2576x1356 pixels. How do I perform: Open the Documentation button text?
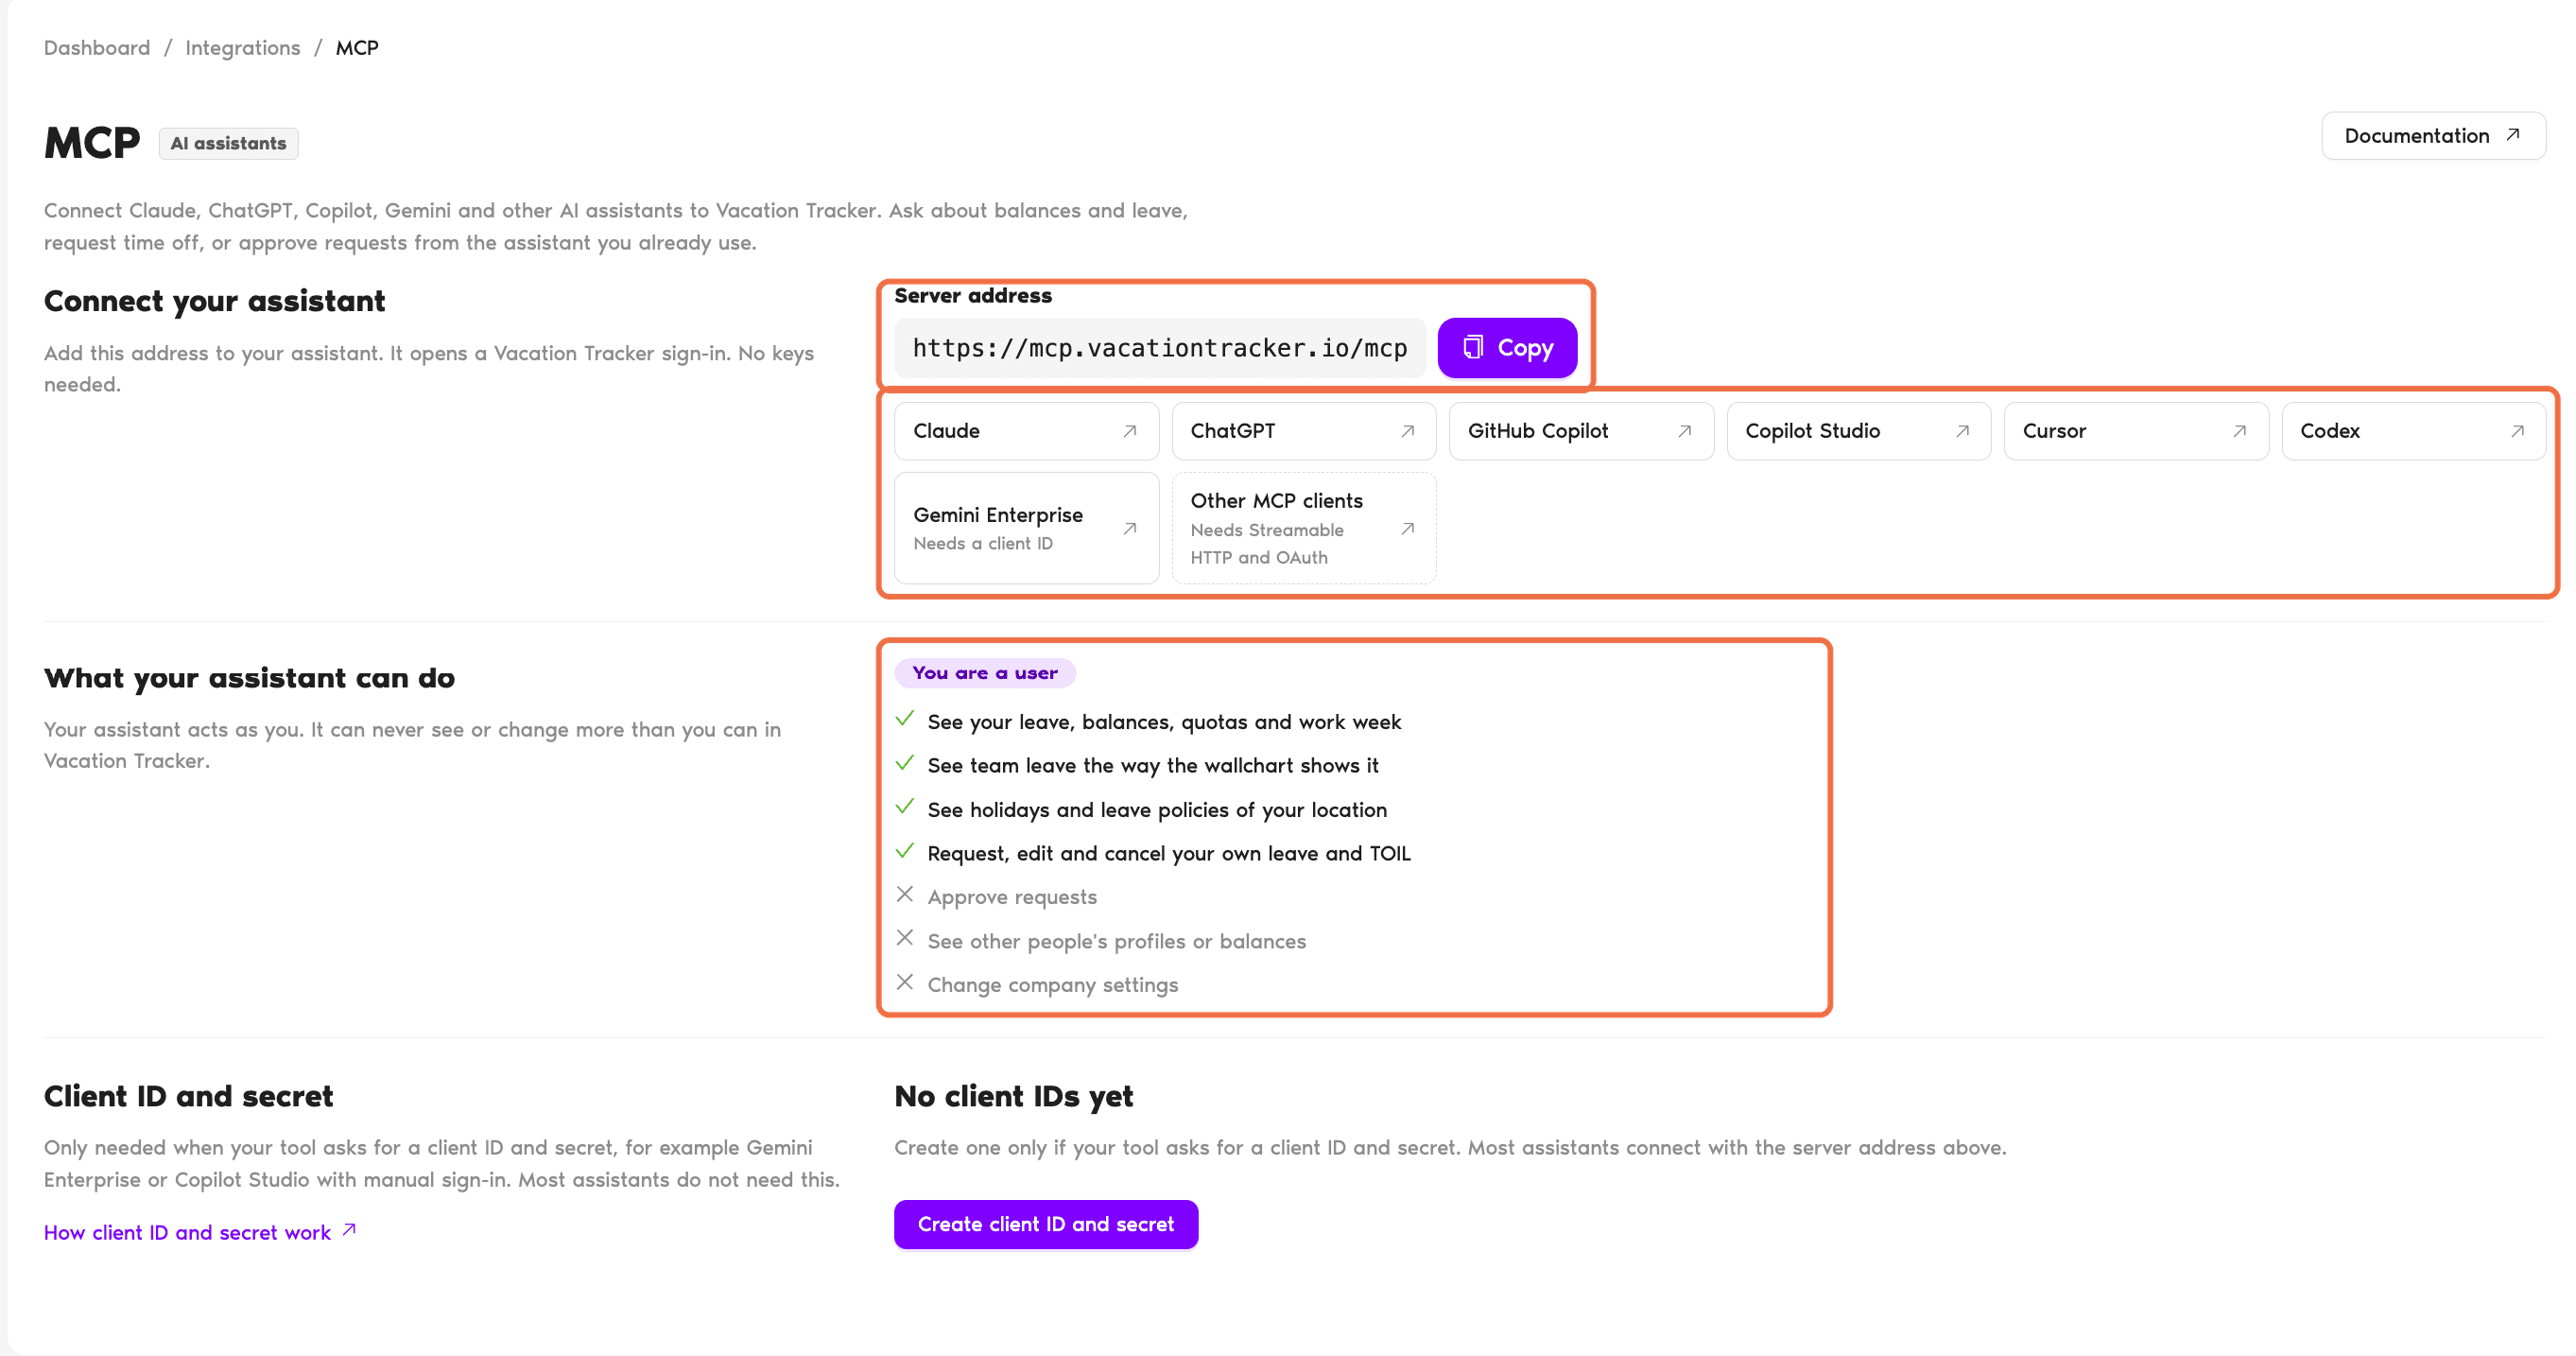(x=2416, y=136)
